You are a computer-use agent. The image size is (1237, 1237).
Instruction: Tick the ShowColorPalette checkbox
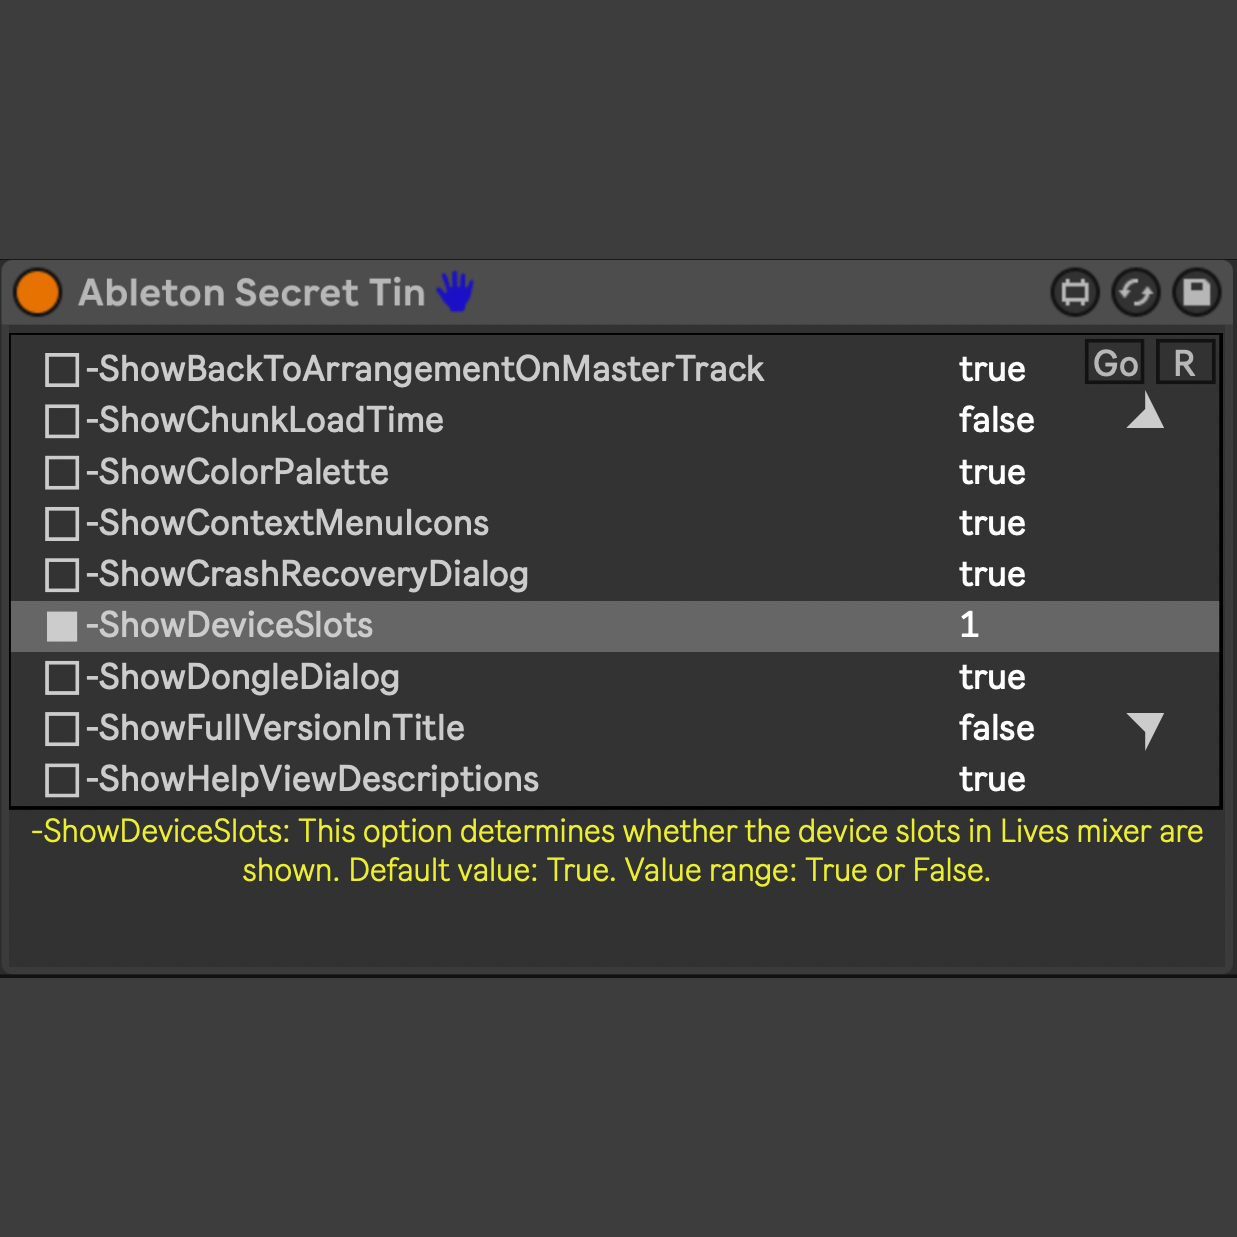pos(62,472)
